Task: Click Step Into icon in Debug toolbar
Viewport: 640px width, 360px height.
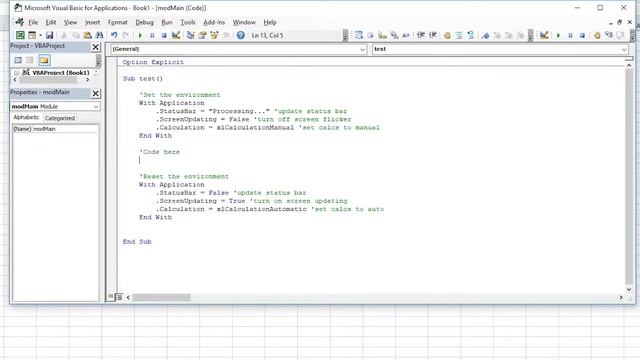Action: 609,35
